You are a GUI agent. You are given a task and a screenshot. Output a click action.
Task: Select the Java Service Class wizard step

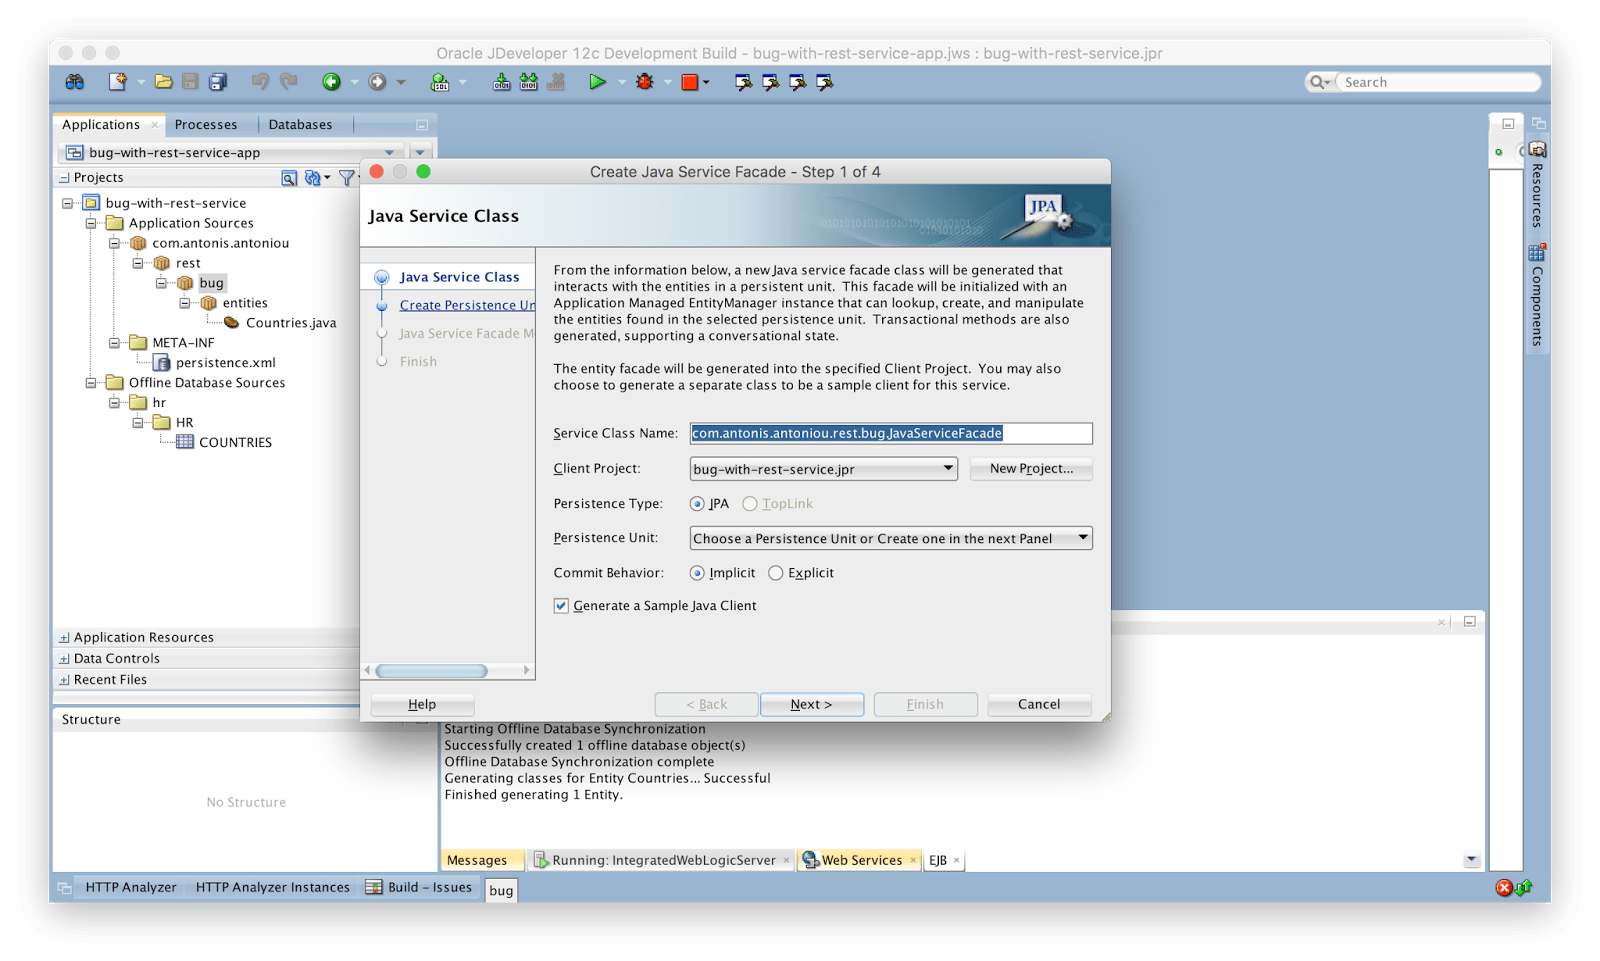point(460,277)
